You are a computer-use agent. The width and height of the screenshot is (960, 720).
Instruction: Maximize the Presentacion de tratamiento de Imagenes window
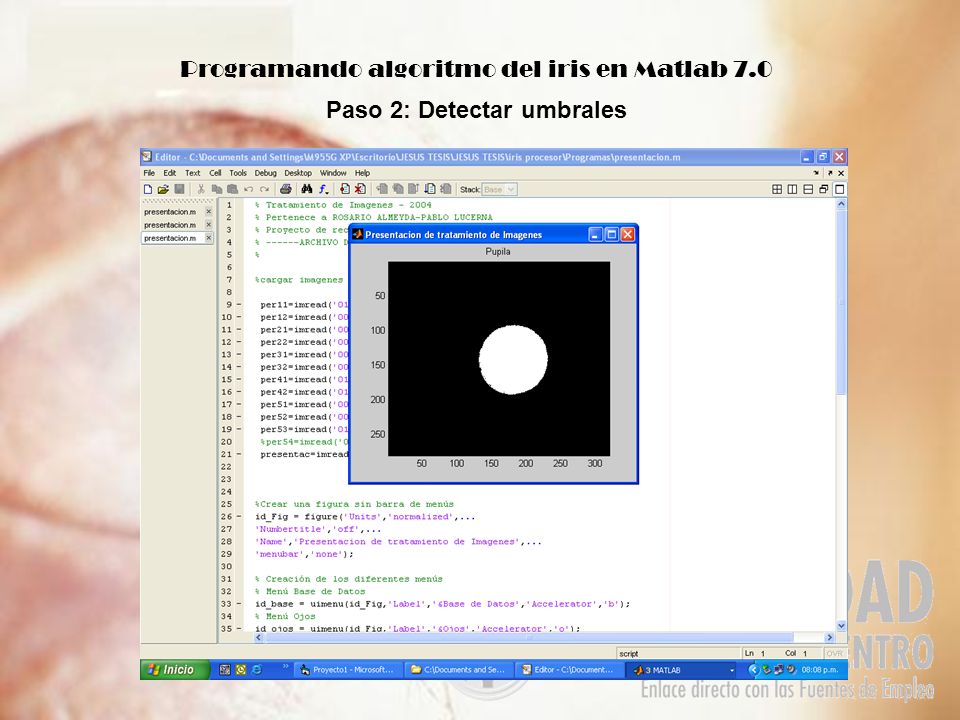[x=612, y=234]
